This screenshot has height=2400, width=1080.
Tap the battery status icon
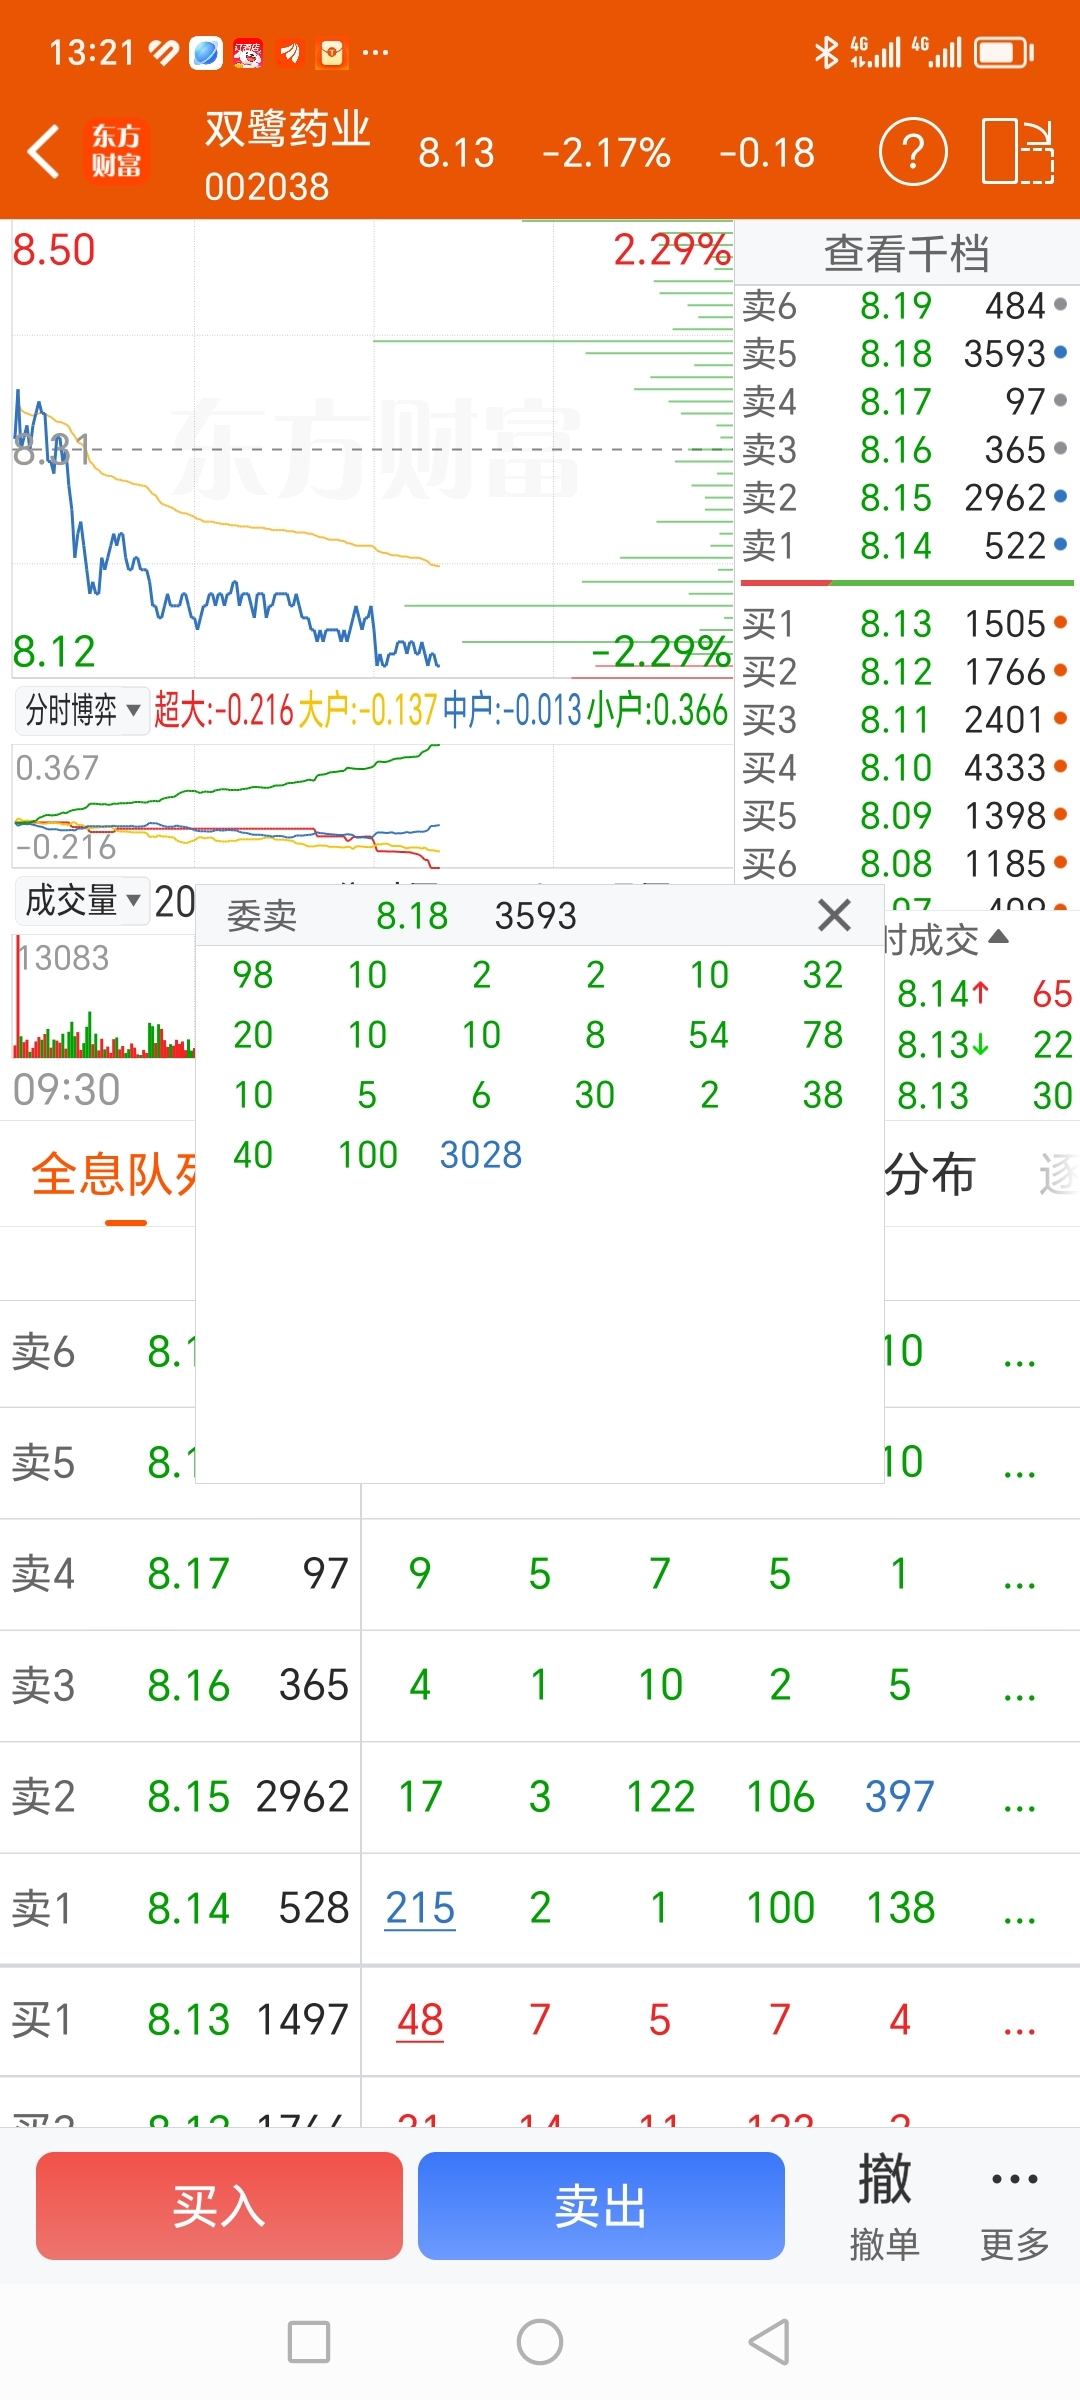[1004, 52]
